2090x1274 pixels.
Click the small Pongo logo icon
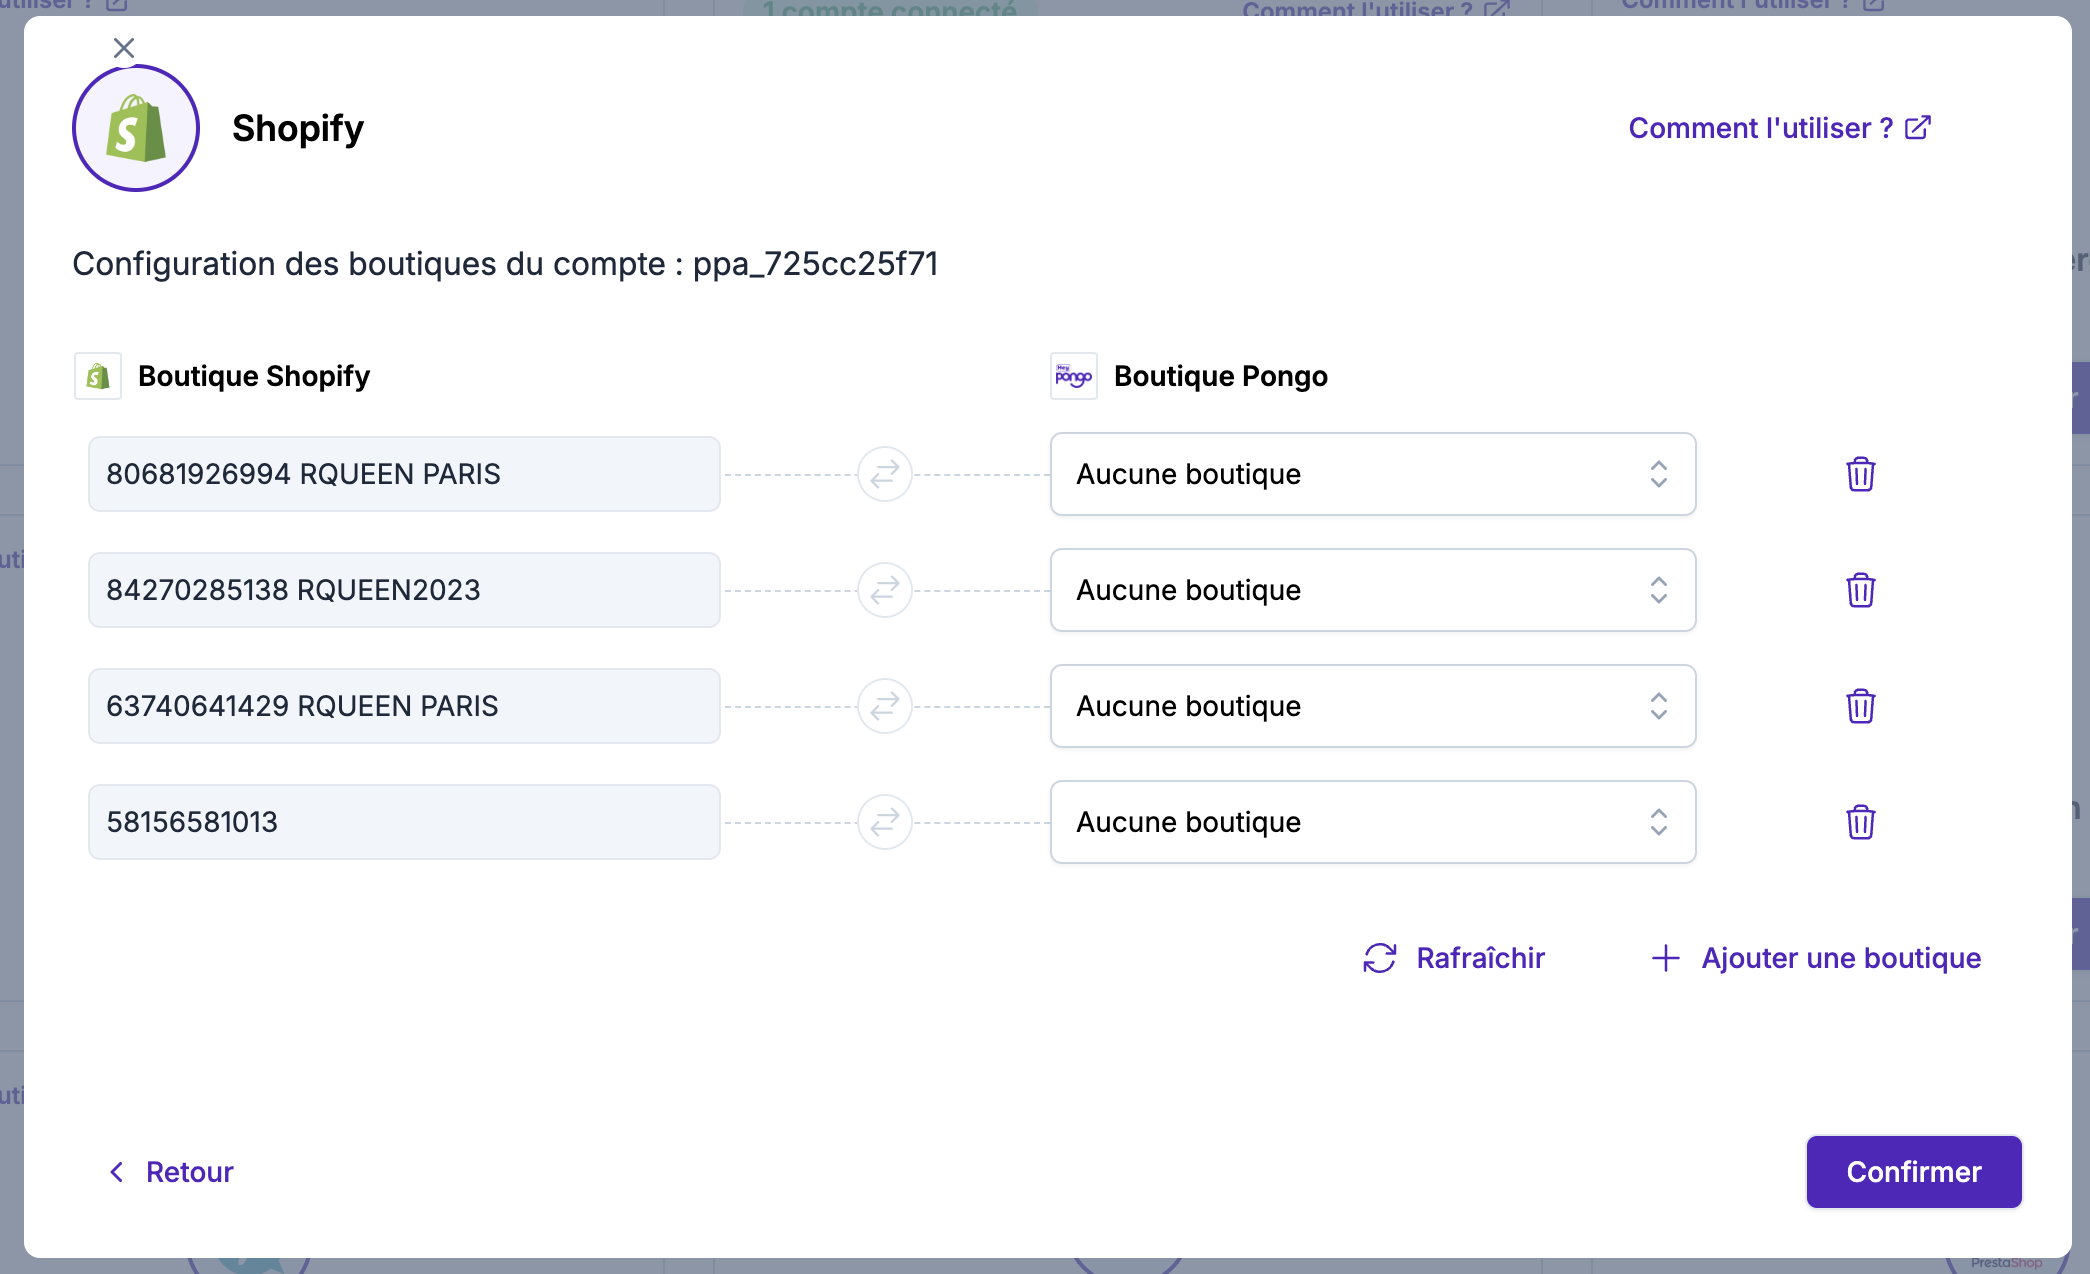click(1074, 376)
